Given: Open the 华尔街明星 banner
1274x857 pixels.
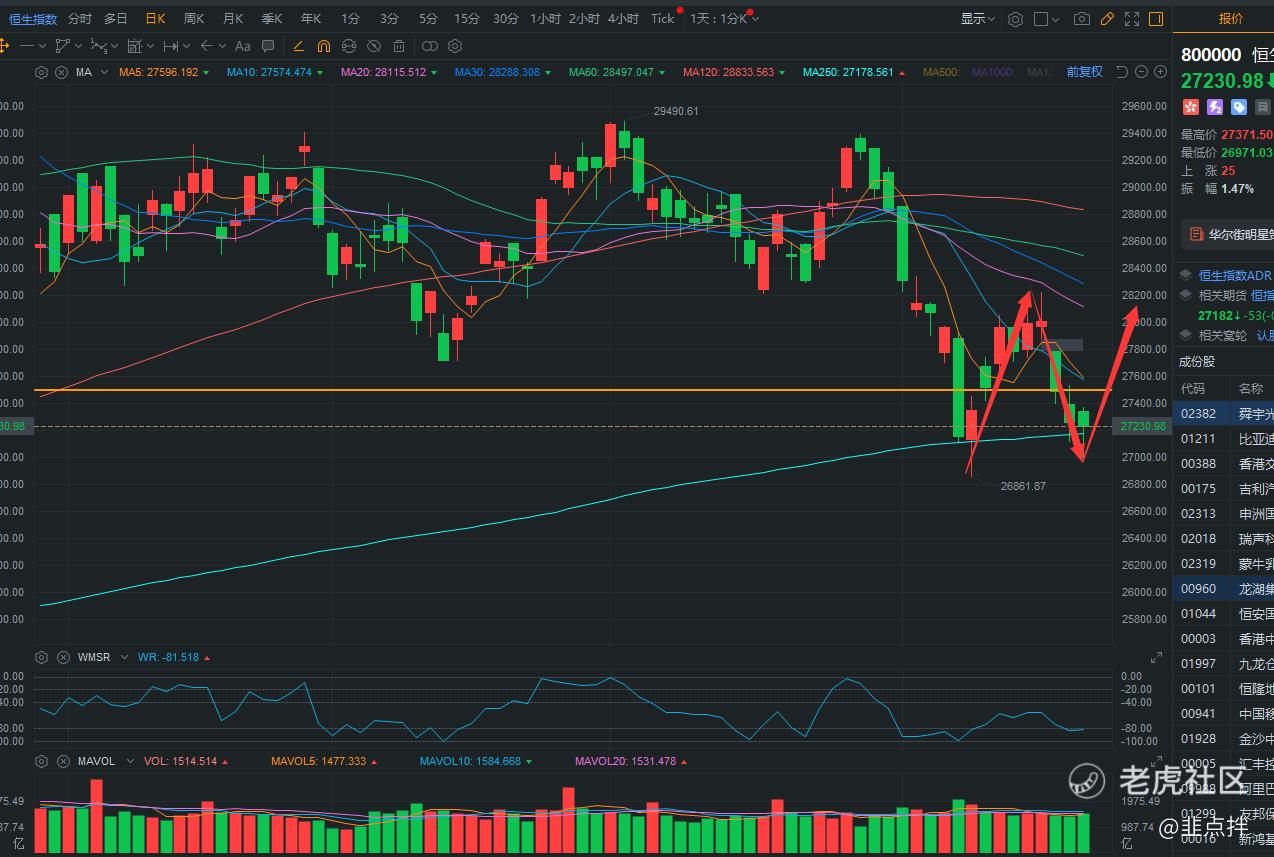Looking at the screenshot, I should (1228, 235).
